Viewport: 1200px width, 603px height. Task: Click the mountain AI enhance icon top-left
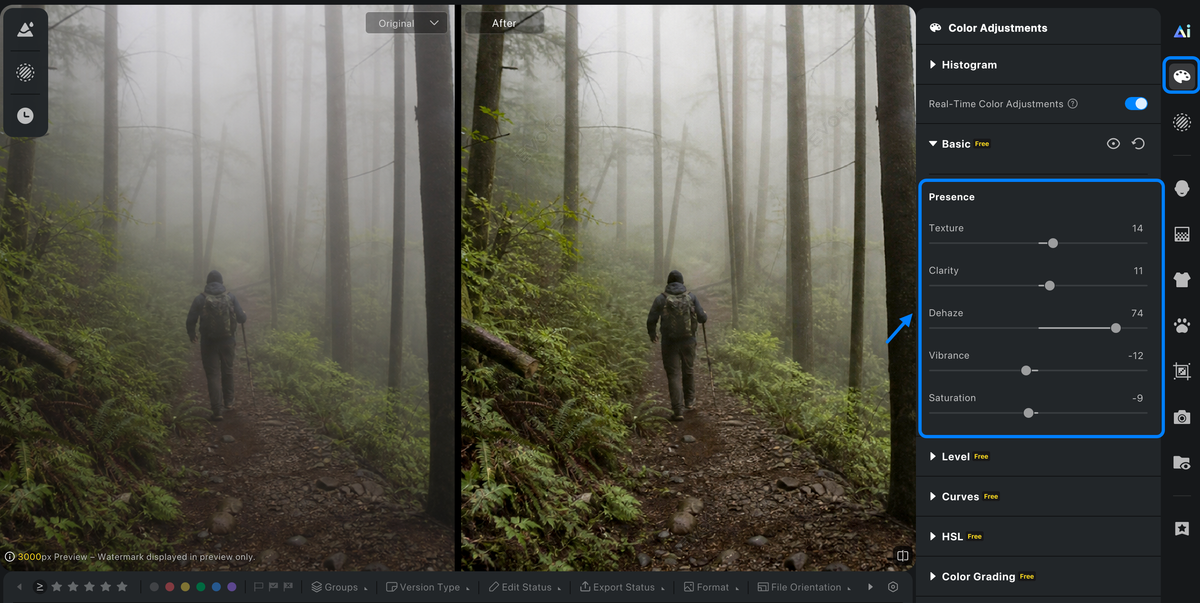tap(25, 30)
